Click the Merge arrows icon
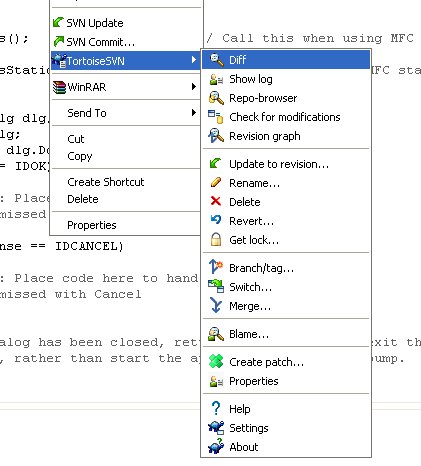This screenshot has width=421, height=466. 216,305
